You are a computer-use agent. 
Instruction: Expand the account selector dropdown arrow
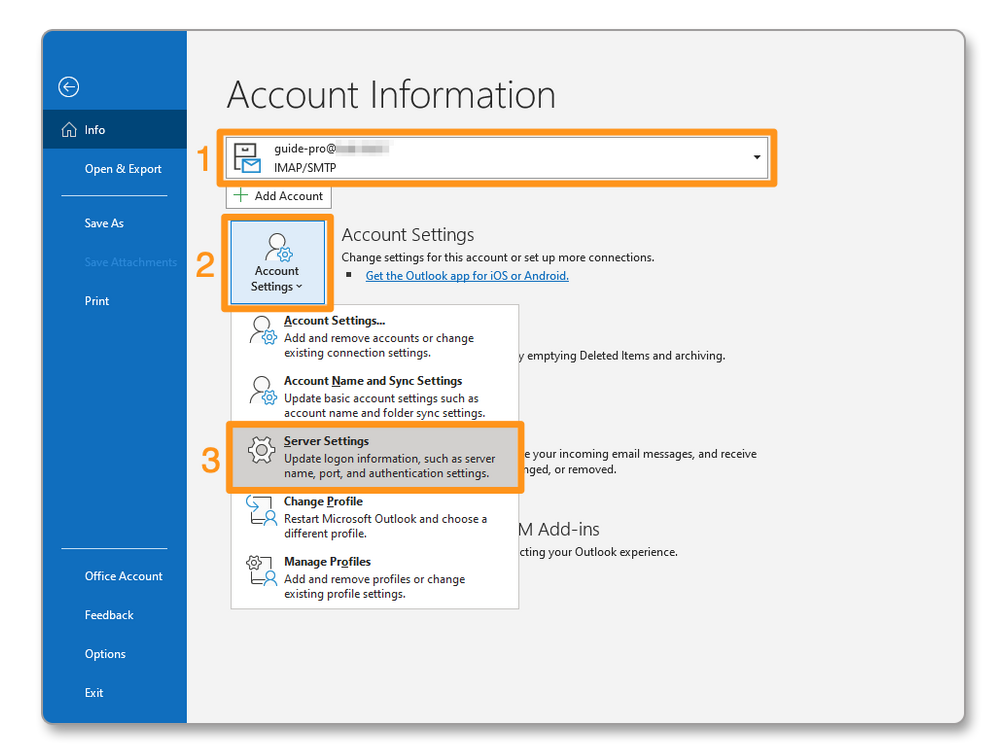coord(757,158)
